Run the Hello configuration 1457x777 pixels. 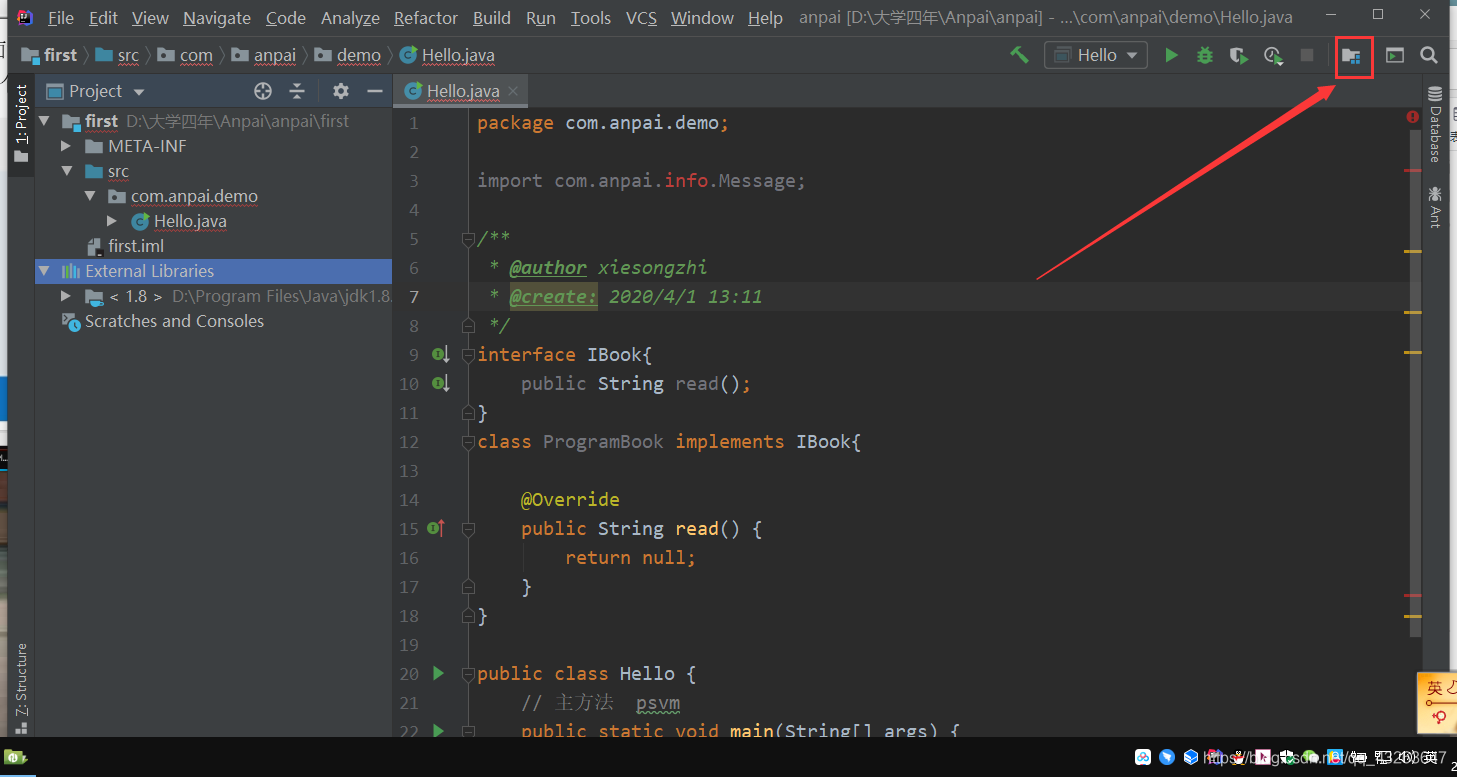pos(1171,55)
